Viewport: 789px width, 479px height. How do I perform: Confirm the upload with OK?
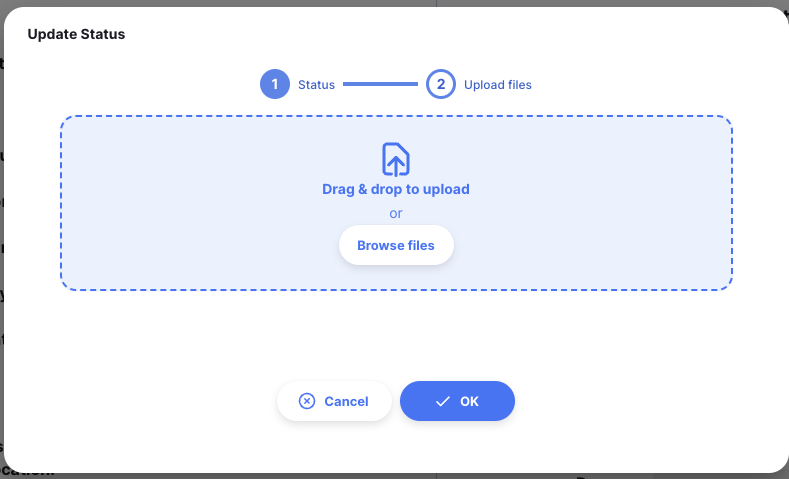[457, 401]
